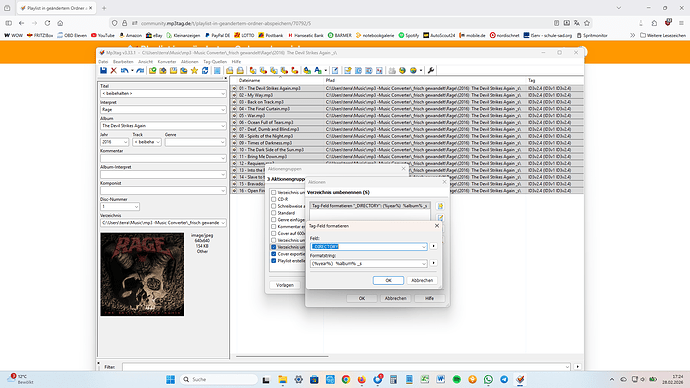
Task: Click the Filter input field
Action: (346, 367)
